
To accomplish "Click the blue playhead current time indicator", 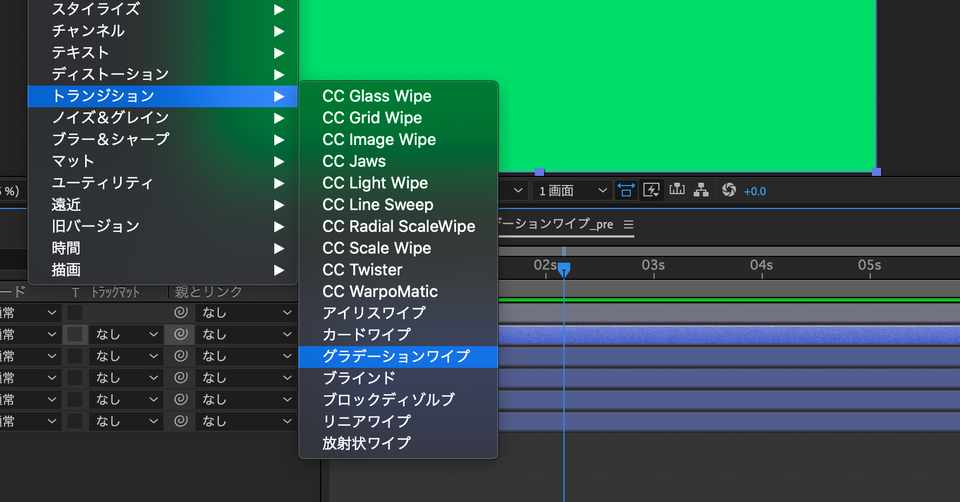I will tap(564, 269).
